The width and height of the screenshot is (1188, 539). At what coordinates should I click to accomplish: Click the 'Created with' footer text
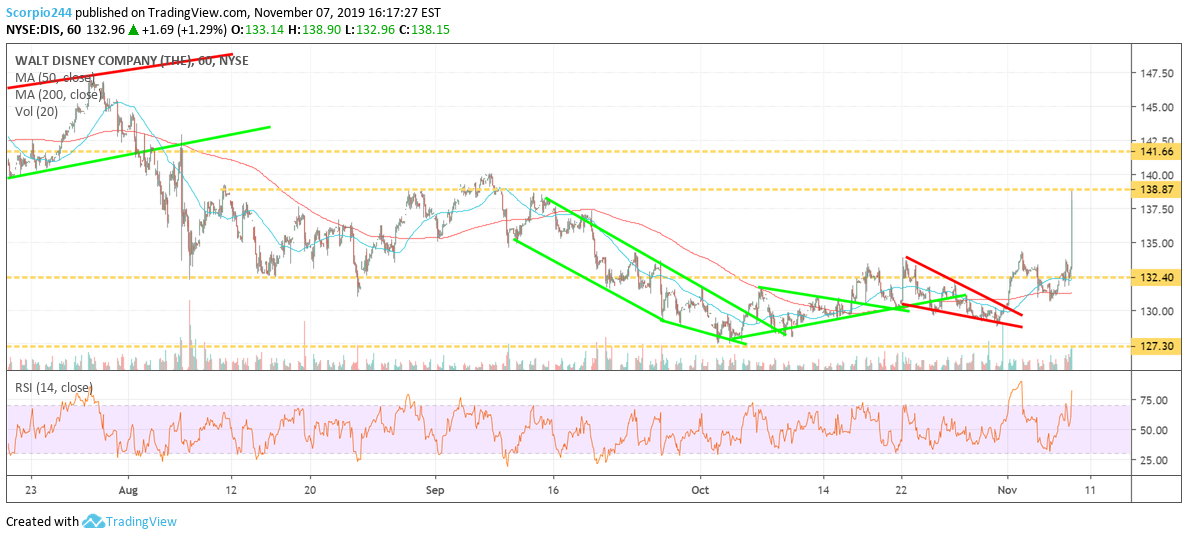click(42, 522)
